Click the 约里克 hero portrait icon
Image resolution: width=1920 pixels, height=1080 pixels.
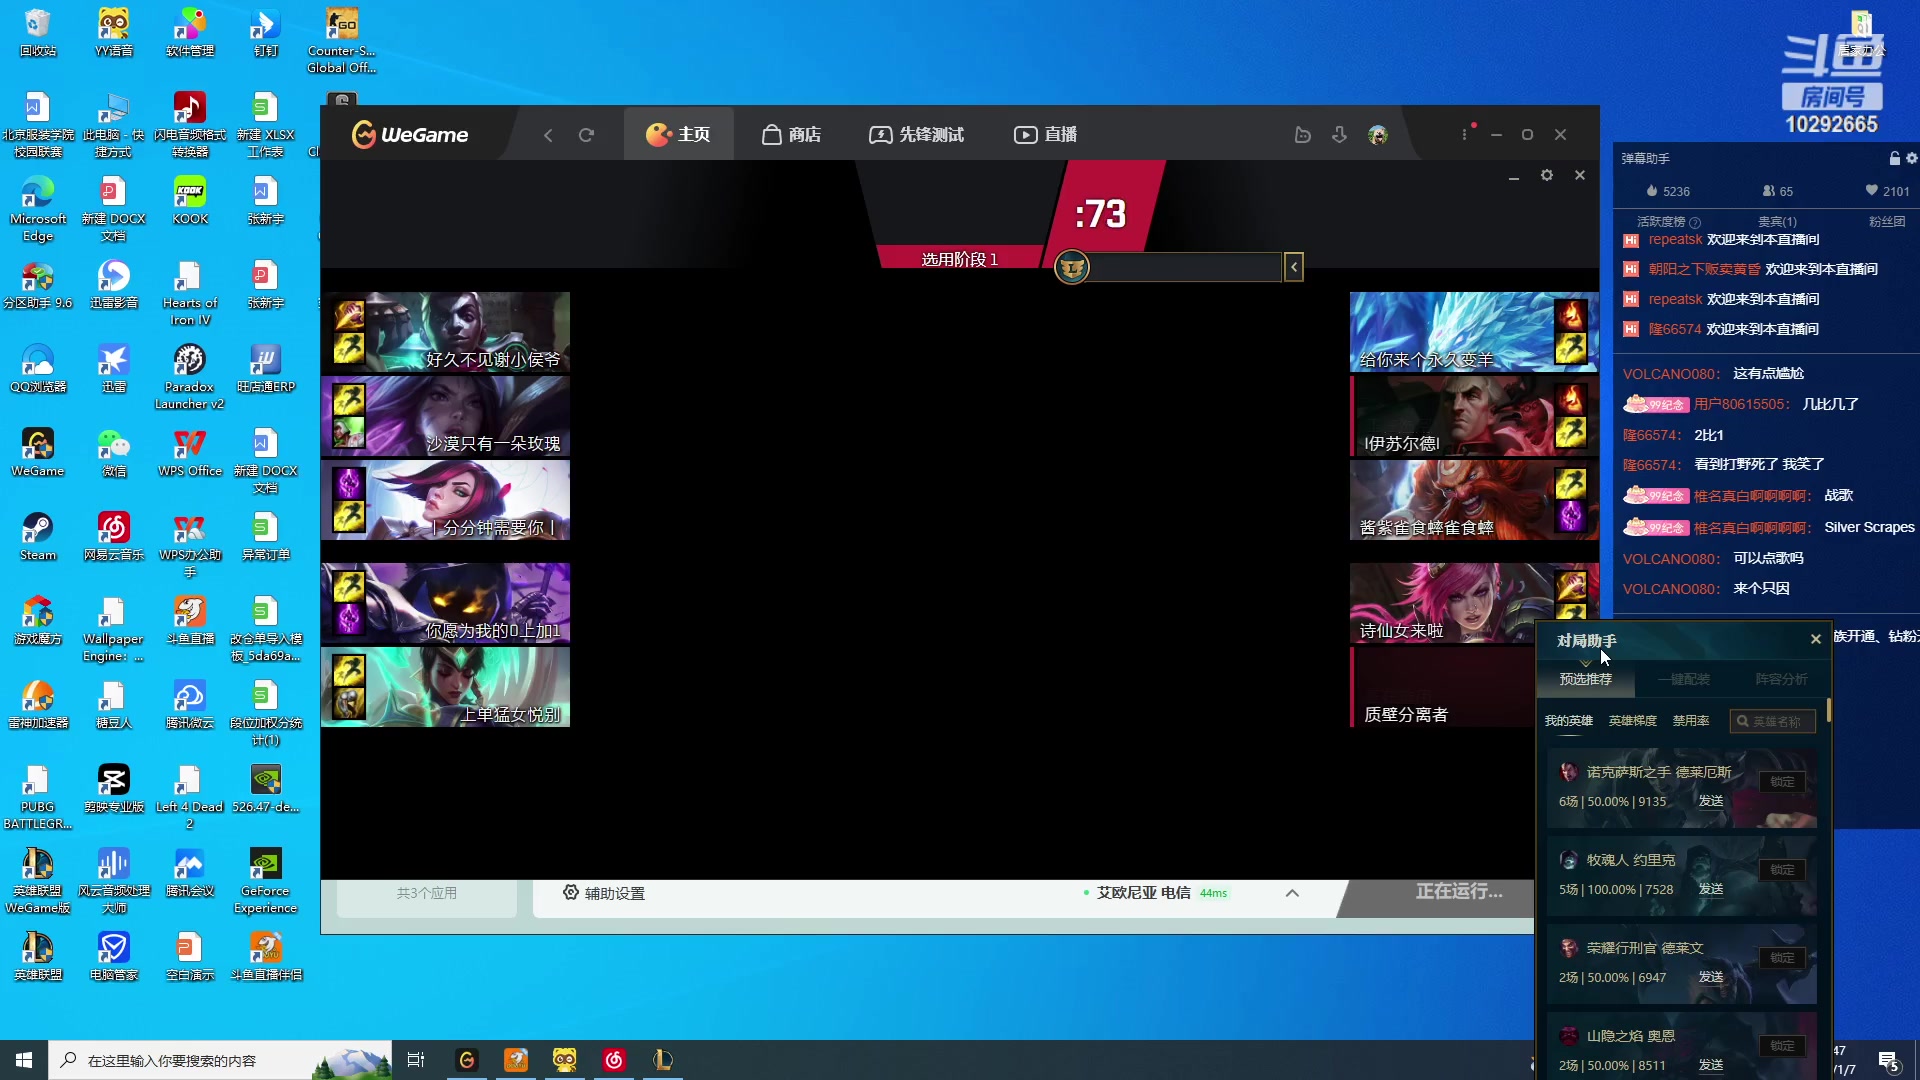pos(1568,860)
